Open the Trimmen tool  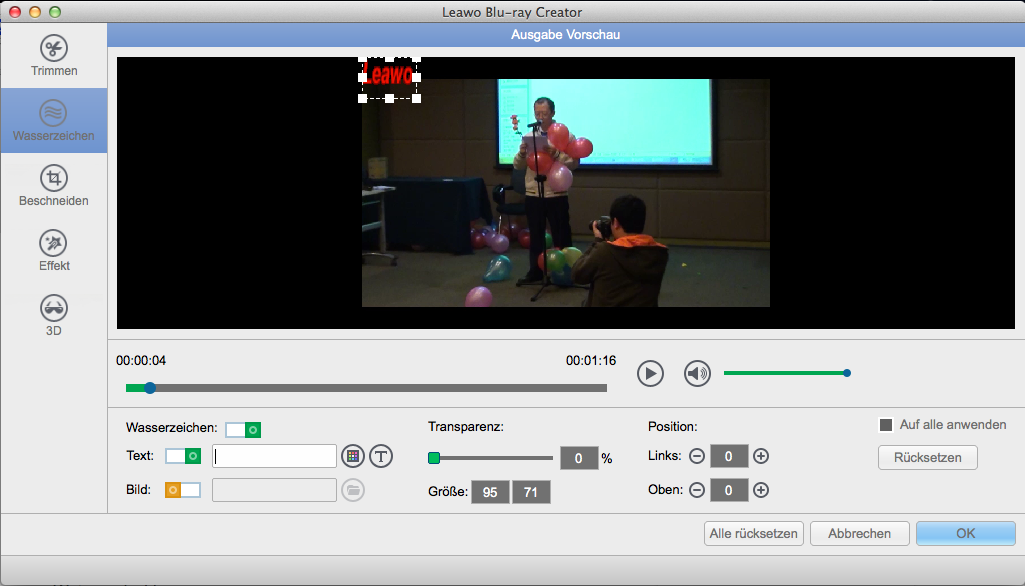click(x=54, y=56)
